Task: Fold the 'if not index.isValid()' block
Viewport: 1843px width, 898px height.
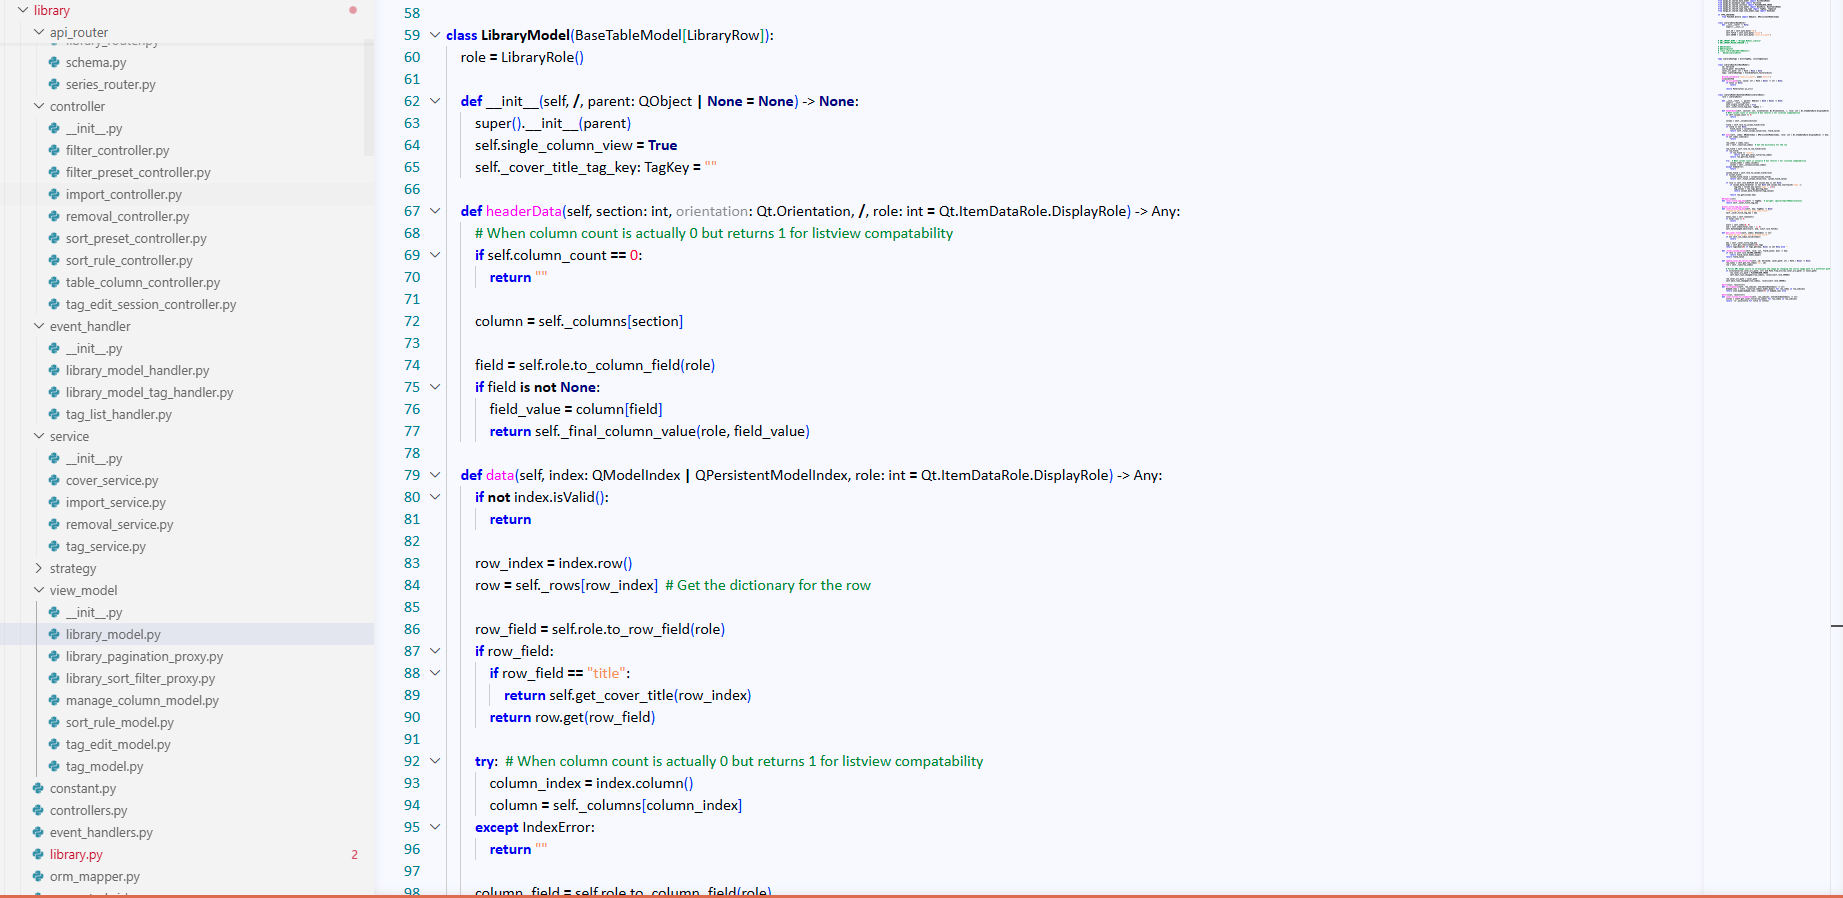Action: coord(435,497)
